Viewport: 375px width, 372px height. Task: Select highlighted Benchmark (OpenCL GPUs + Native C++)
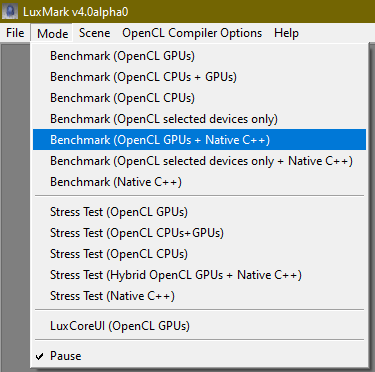[199, 140]
